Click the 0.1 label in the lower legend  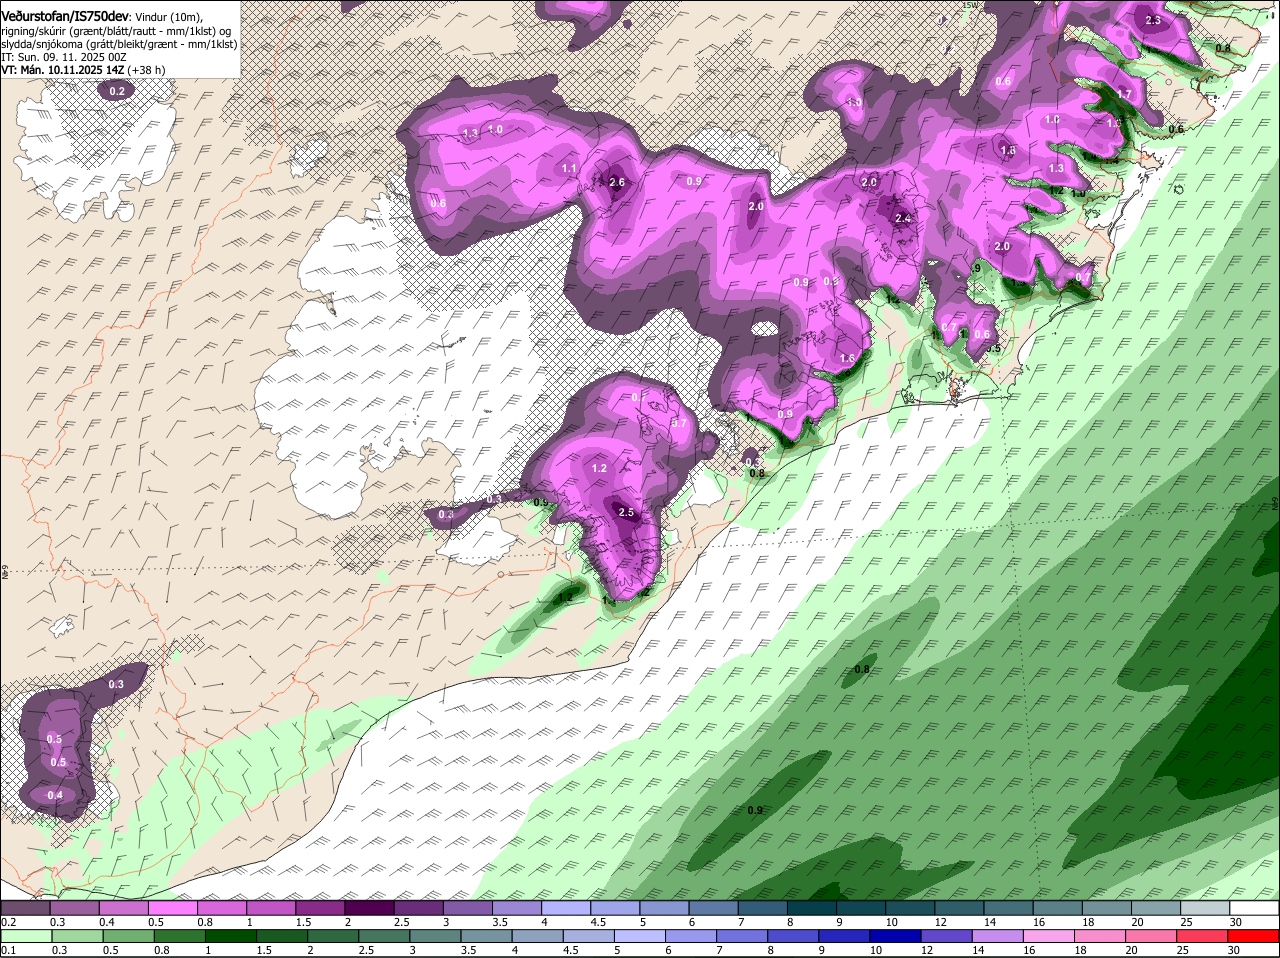pos(8,951)
